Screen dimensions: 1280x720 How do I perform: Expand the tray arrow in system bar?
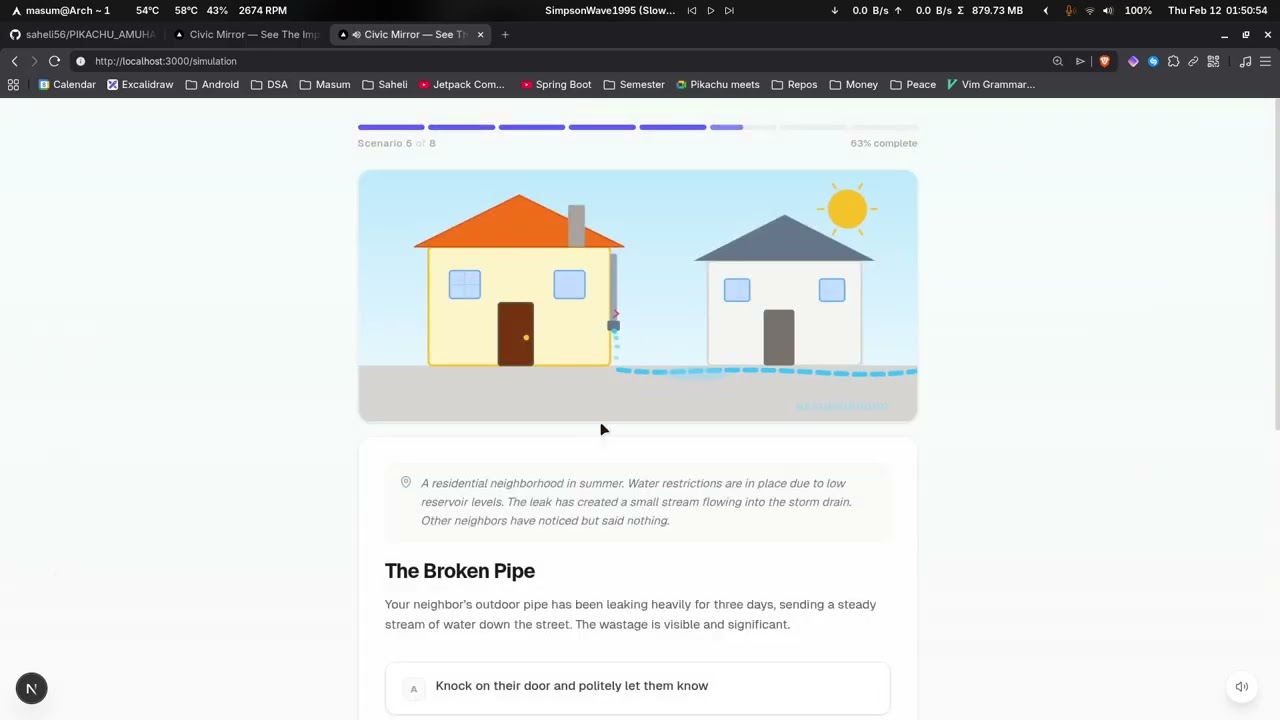[1045, 10]
